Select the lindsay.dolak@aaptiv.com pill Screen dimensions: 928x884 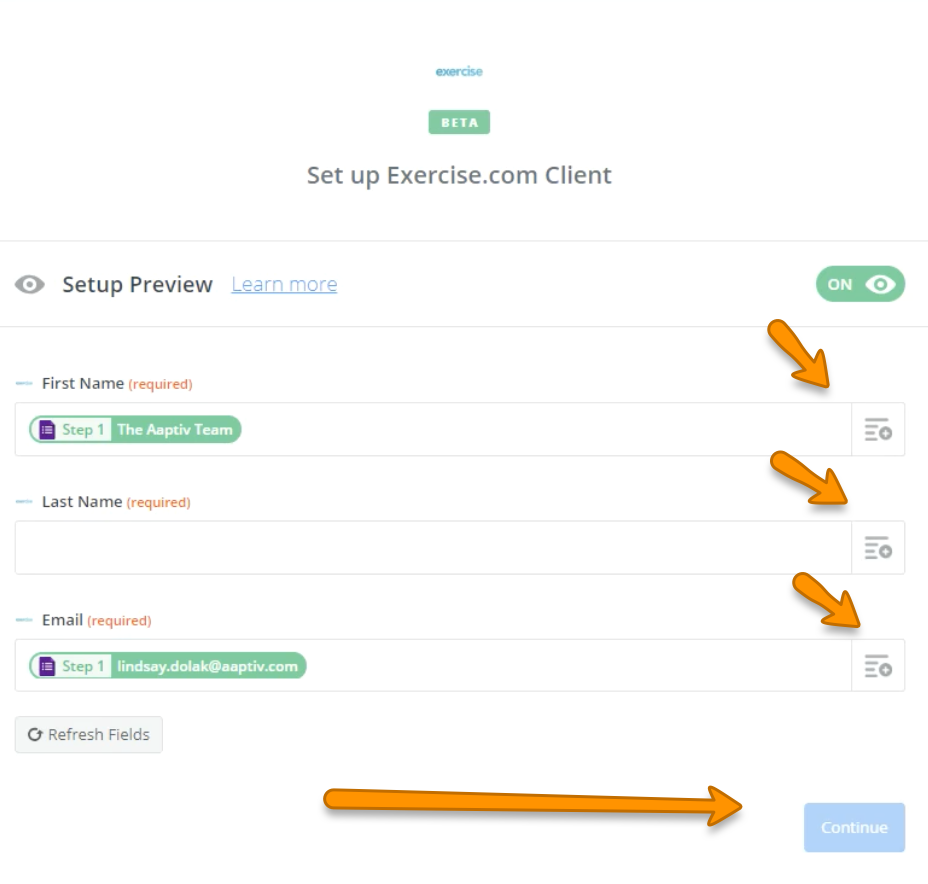(x=167, y=666)
